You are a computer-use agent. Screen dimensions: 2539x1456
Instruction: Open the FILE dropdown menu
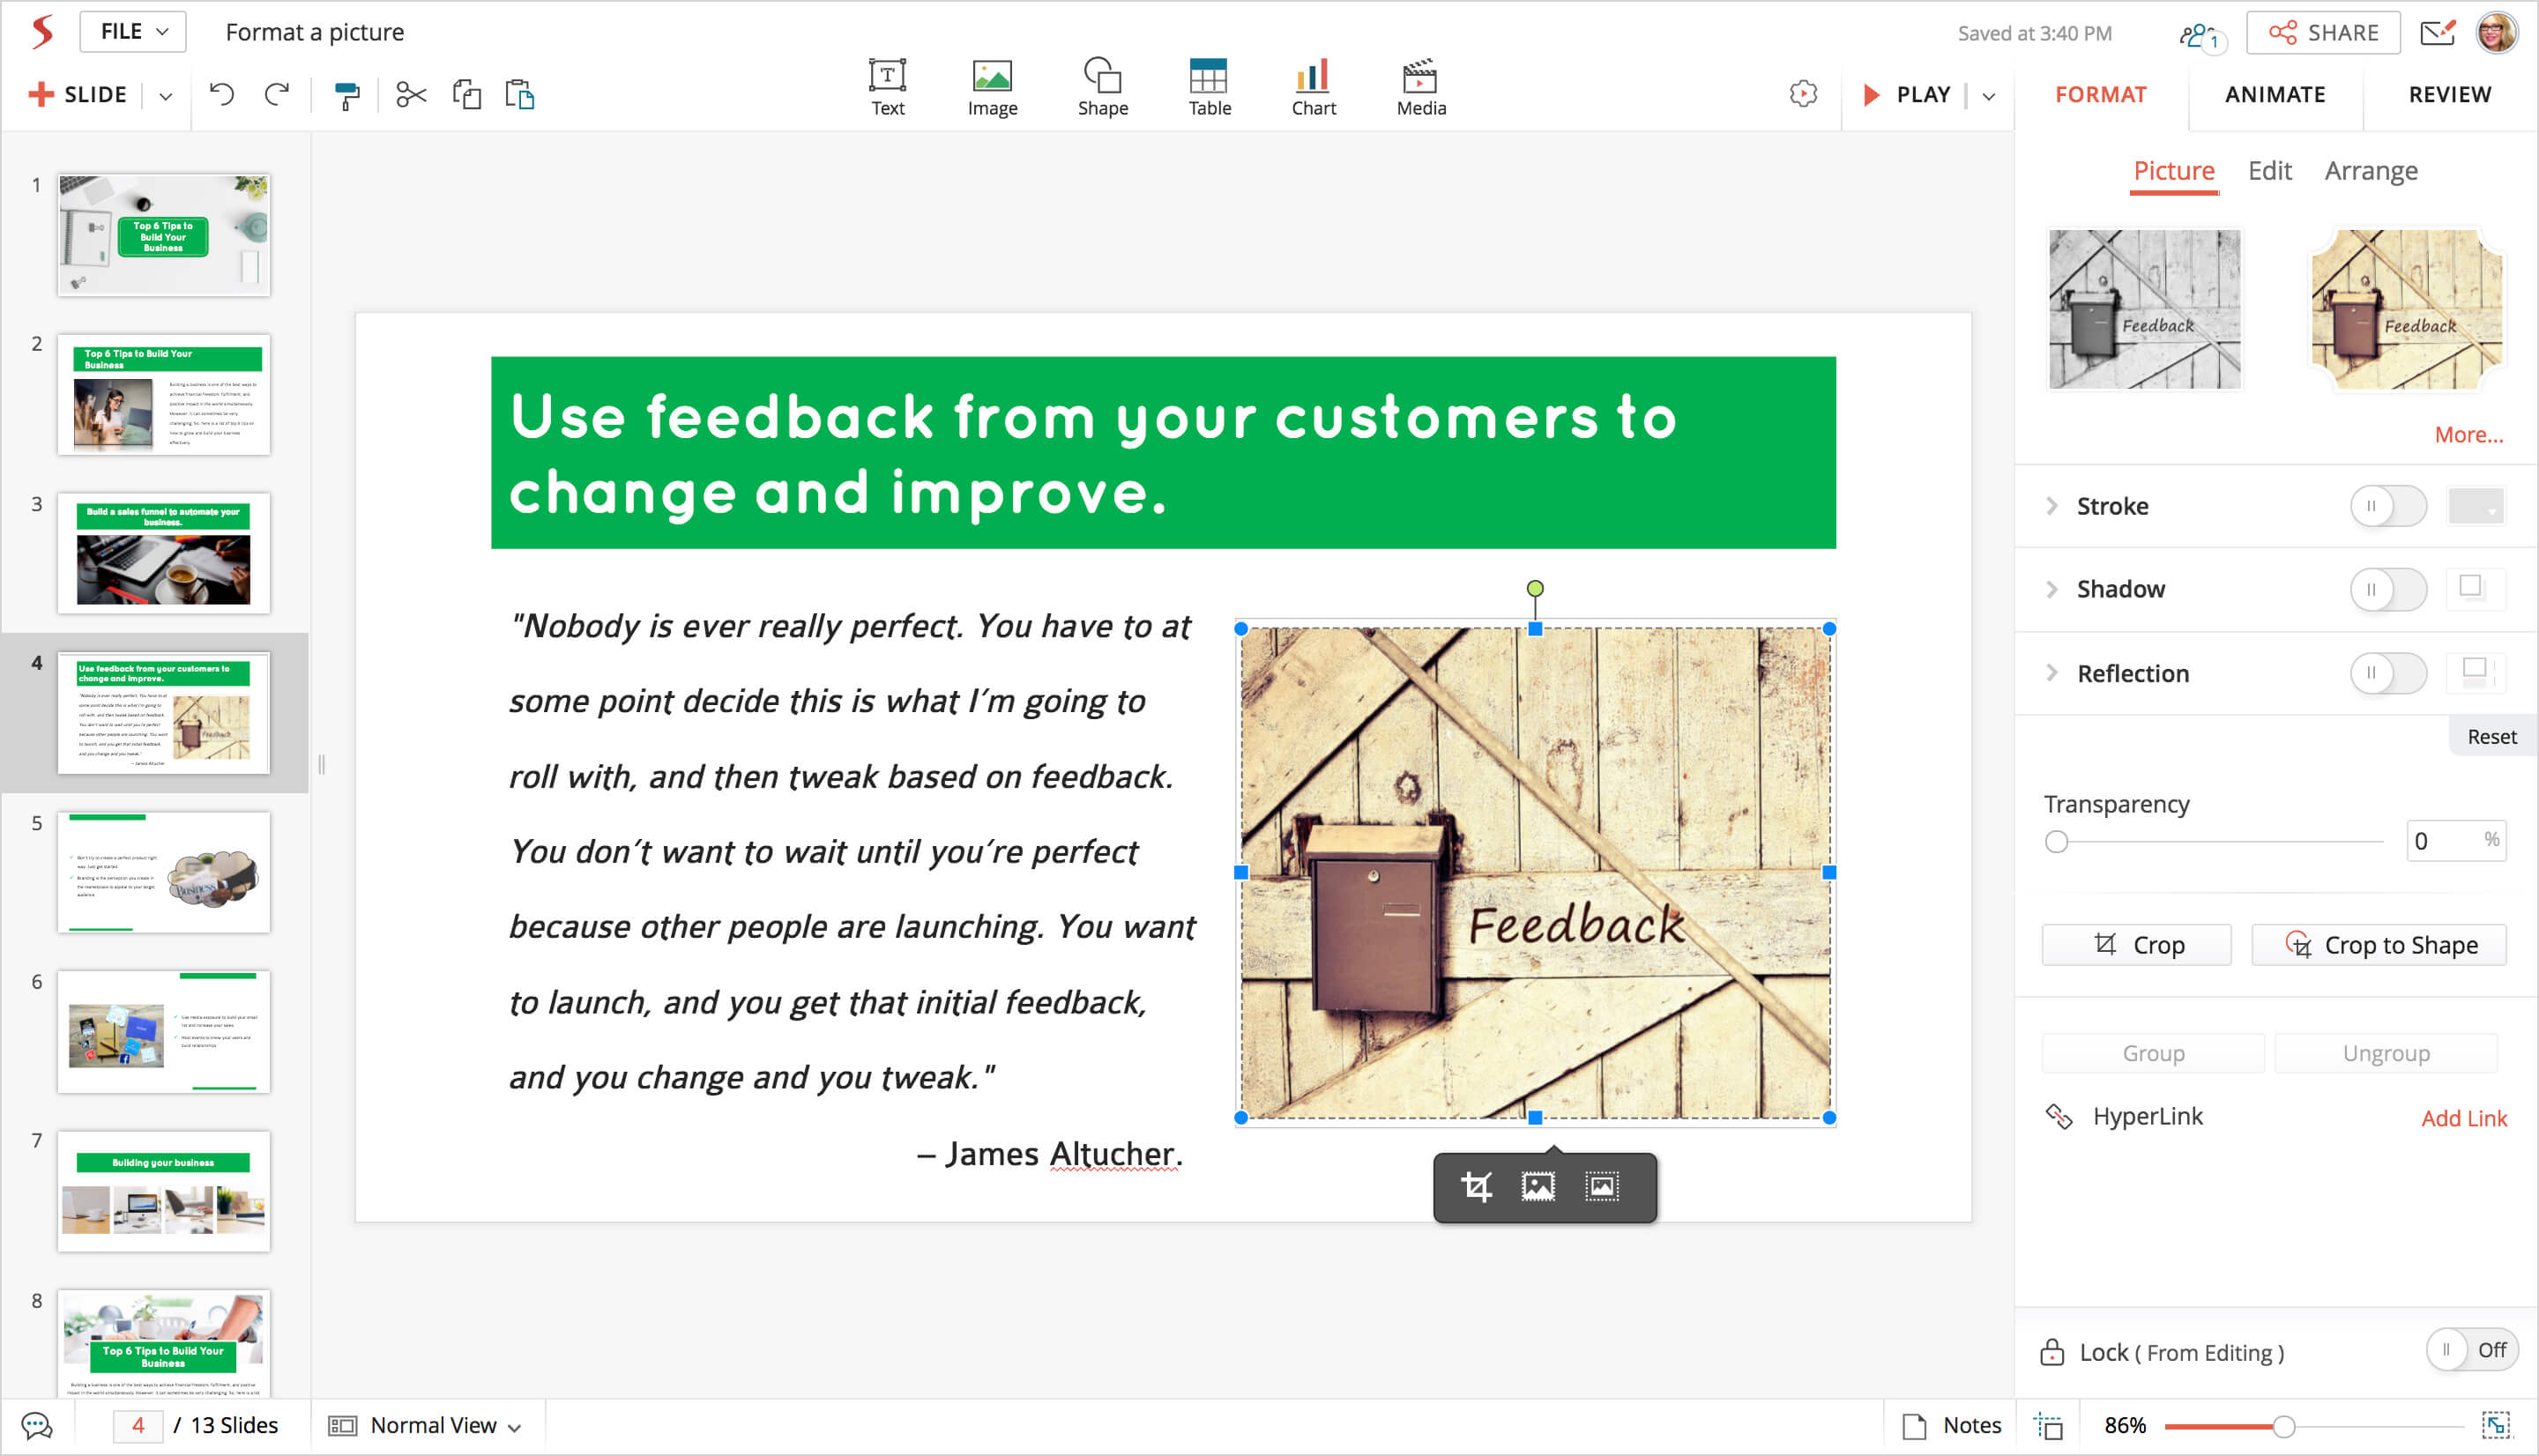click(133, 32)
